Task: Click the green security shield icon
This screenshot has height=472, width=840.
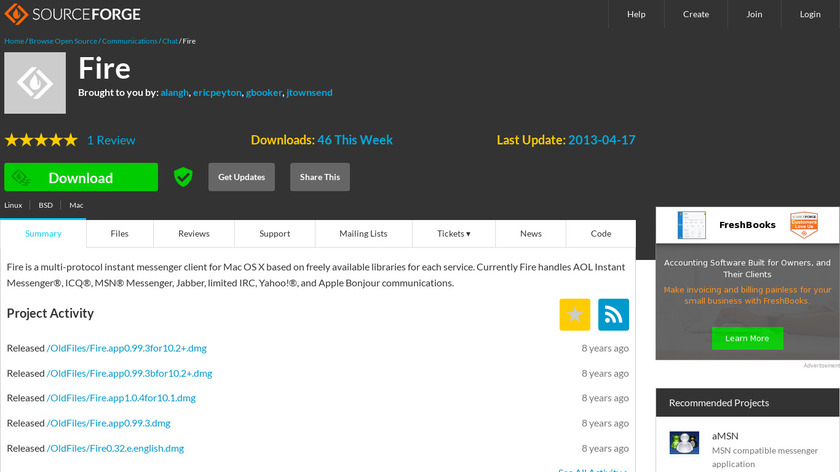Action: pyautogui.click(x=183, y=177)
